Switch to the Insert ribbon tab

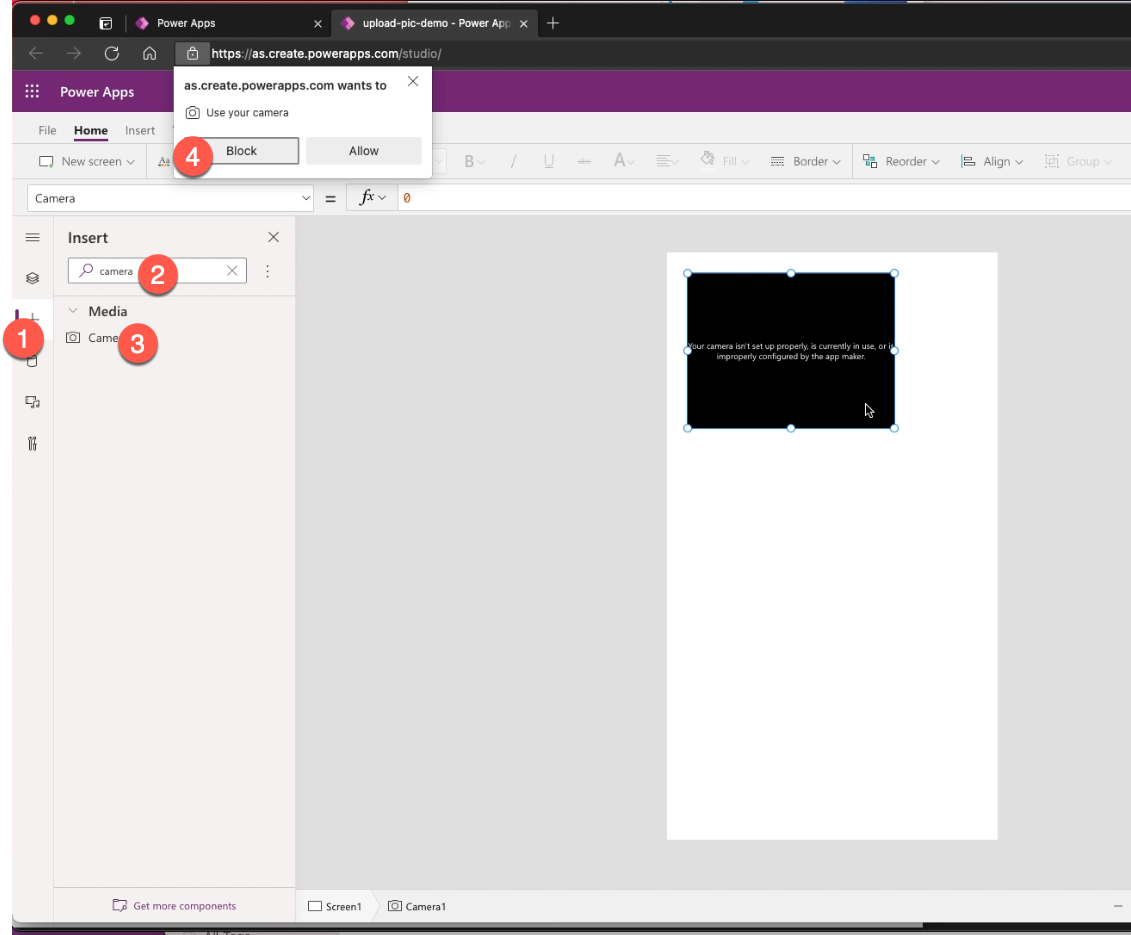pos(140,131)
